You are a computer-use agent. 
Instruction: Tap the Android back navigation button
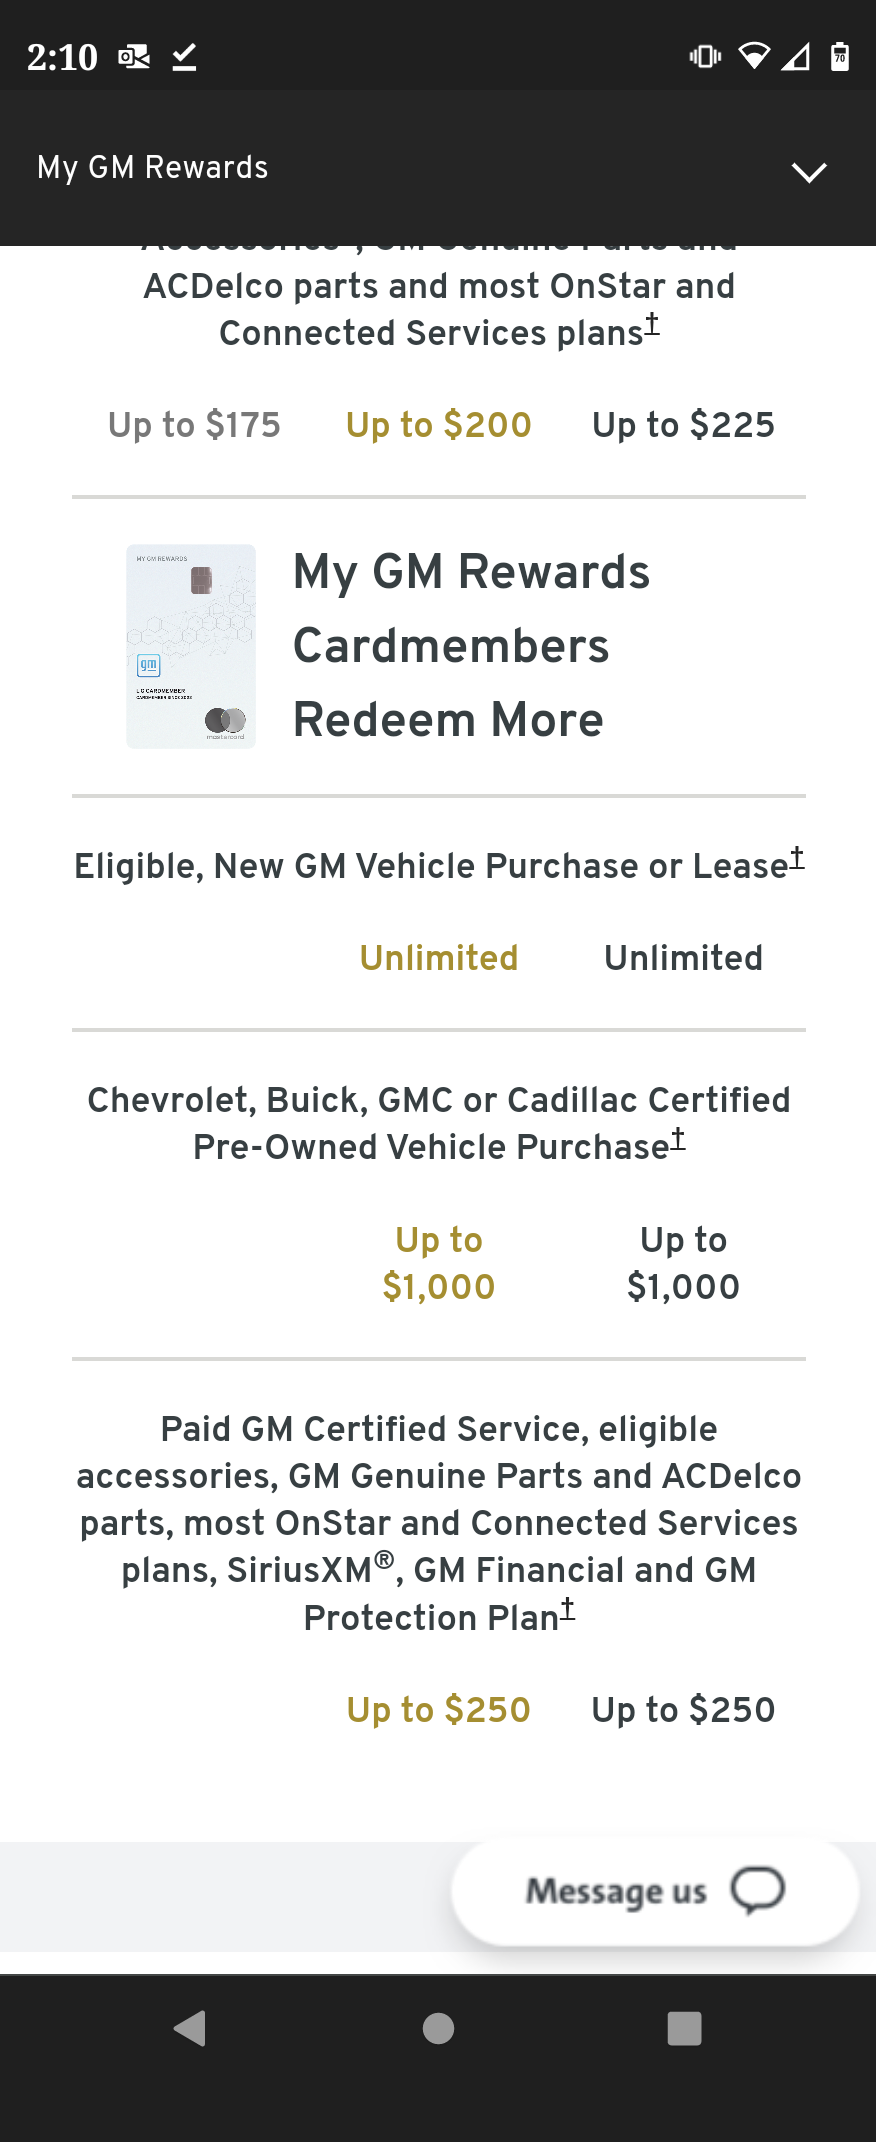coord(190,2029)
